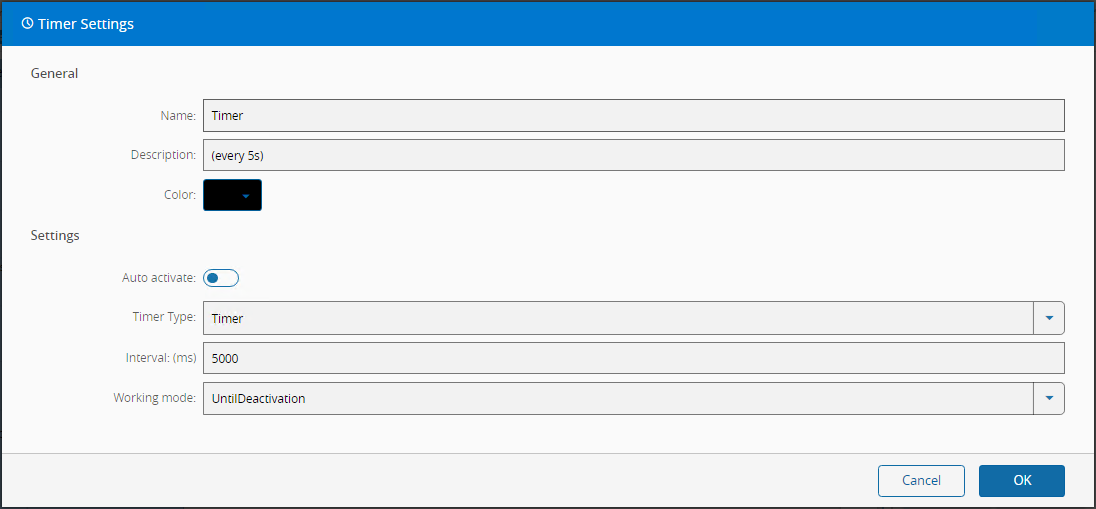
Task: Enable the Auto activate toggle
Action: point(220,278)
